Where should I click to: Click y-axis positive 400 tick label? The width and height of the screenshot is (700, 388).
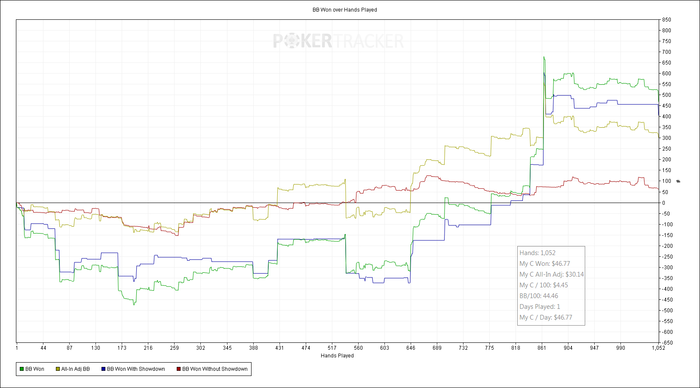click(667, 117)
